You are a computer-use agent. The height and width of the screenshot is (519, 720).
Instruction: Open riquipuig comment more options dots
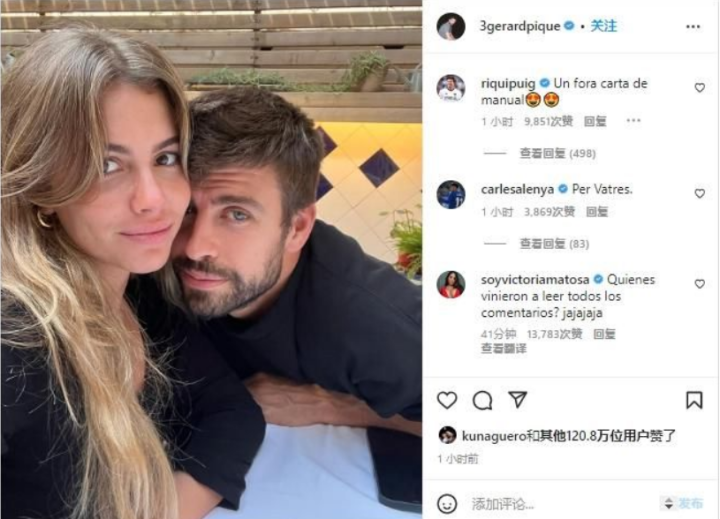coord(633,121)
